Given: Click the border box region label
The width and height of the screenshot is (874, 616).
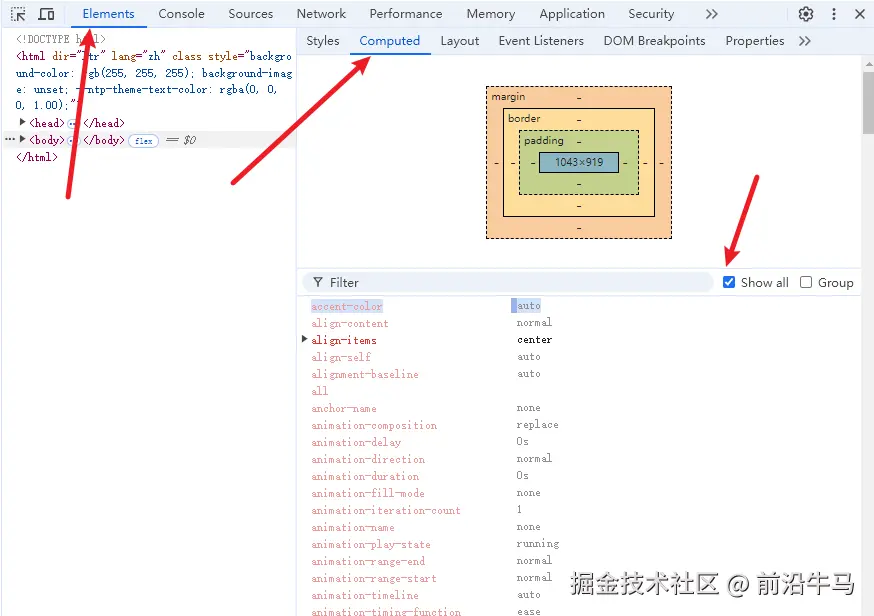Looking at the screenshot, I should point(524,118).
